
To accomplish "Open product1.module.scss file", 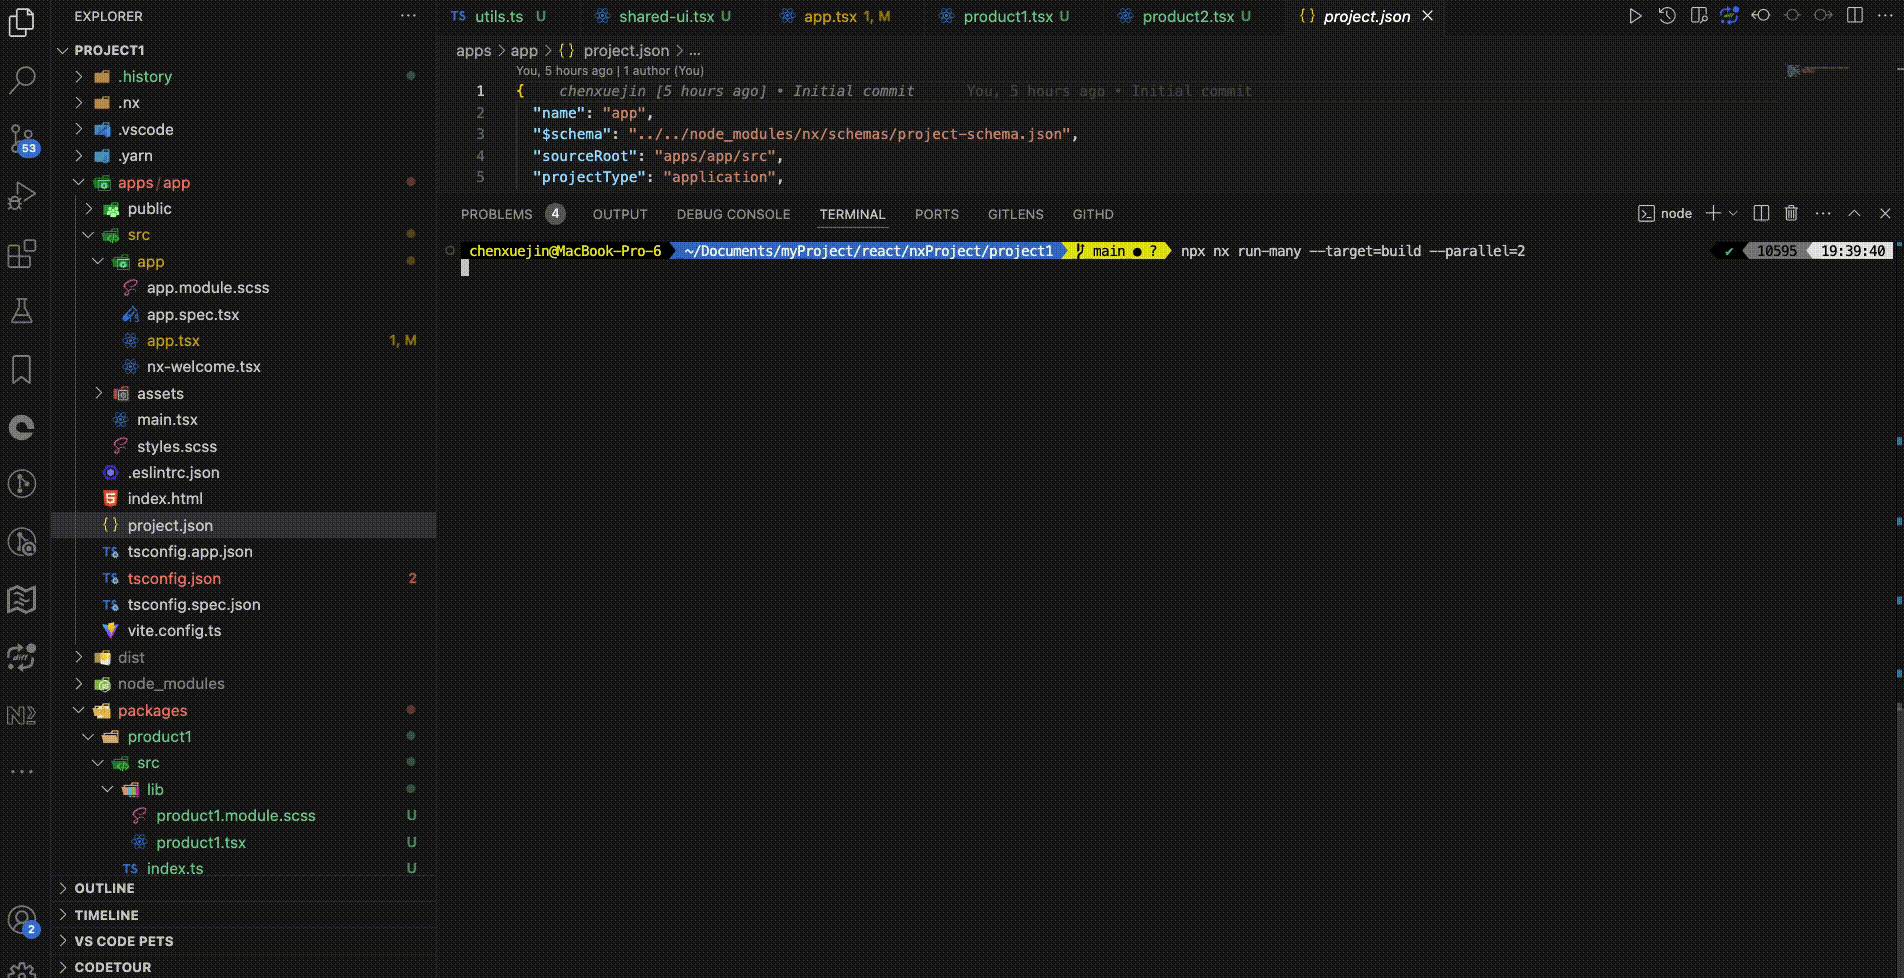I will (235, 816).
